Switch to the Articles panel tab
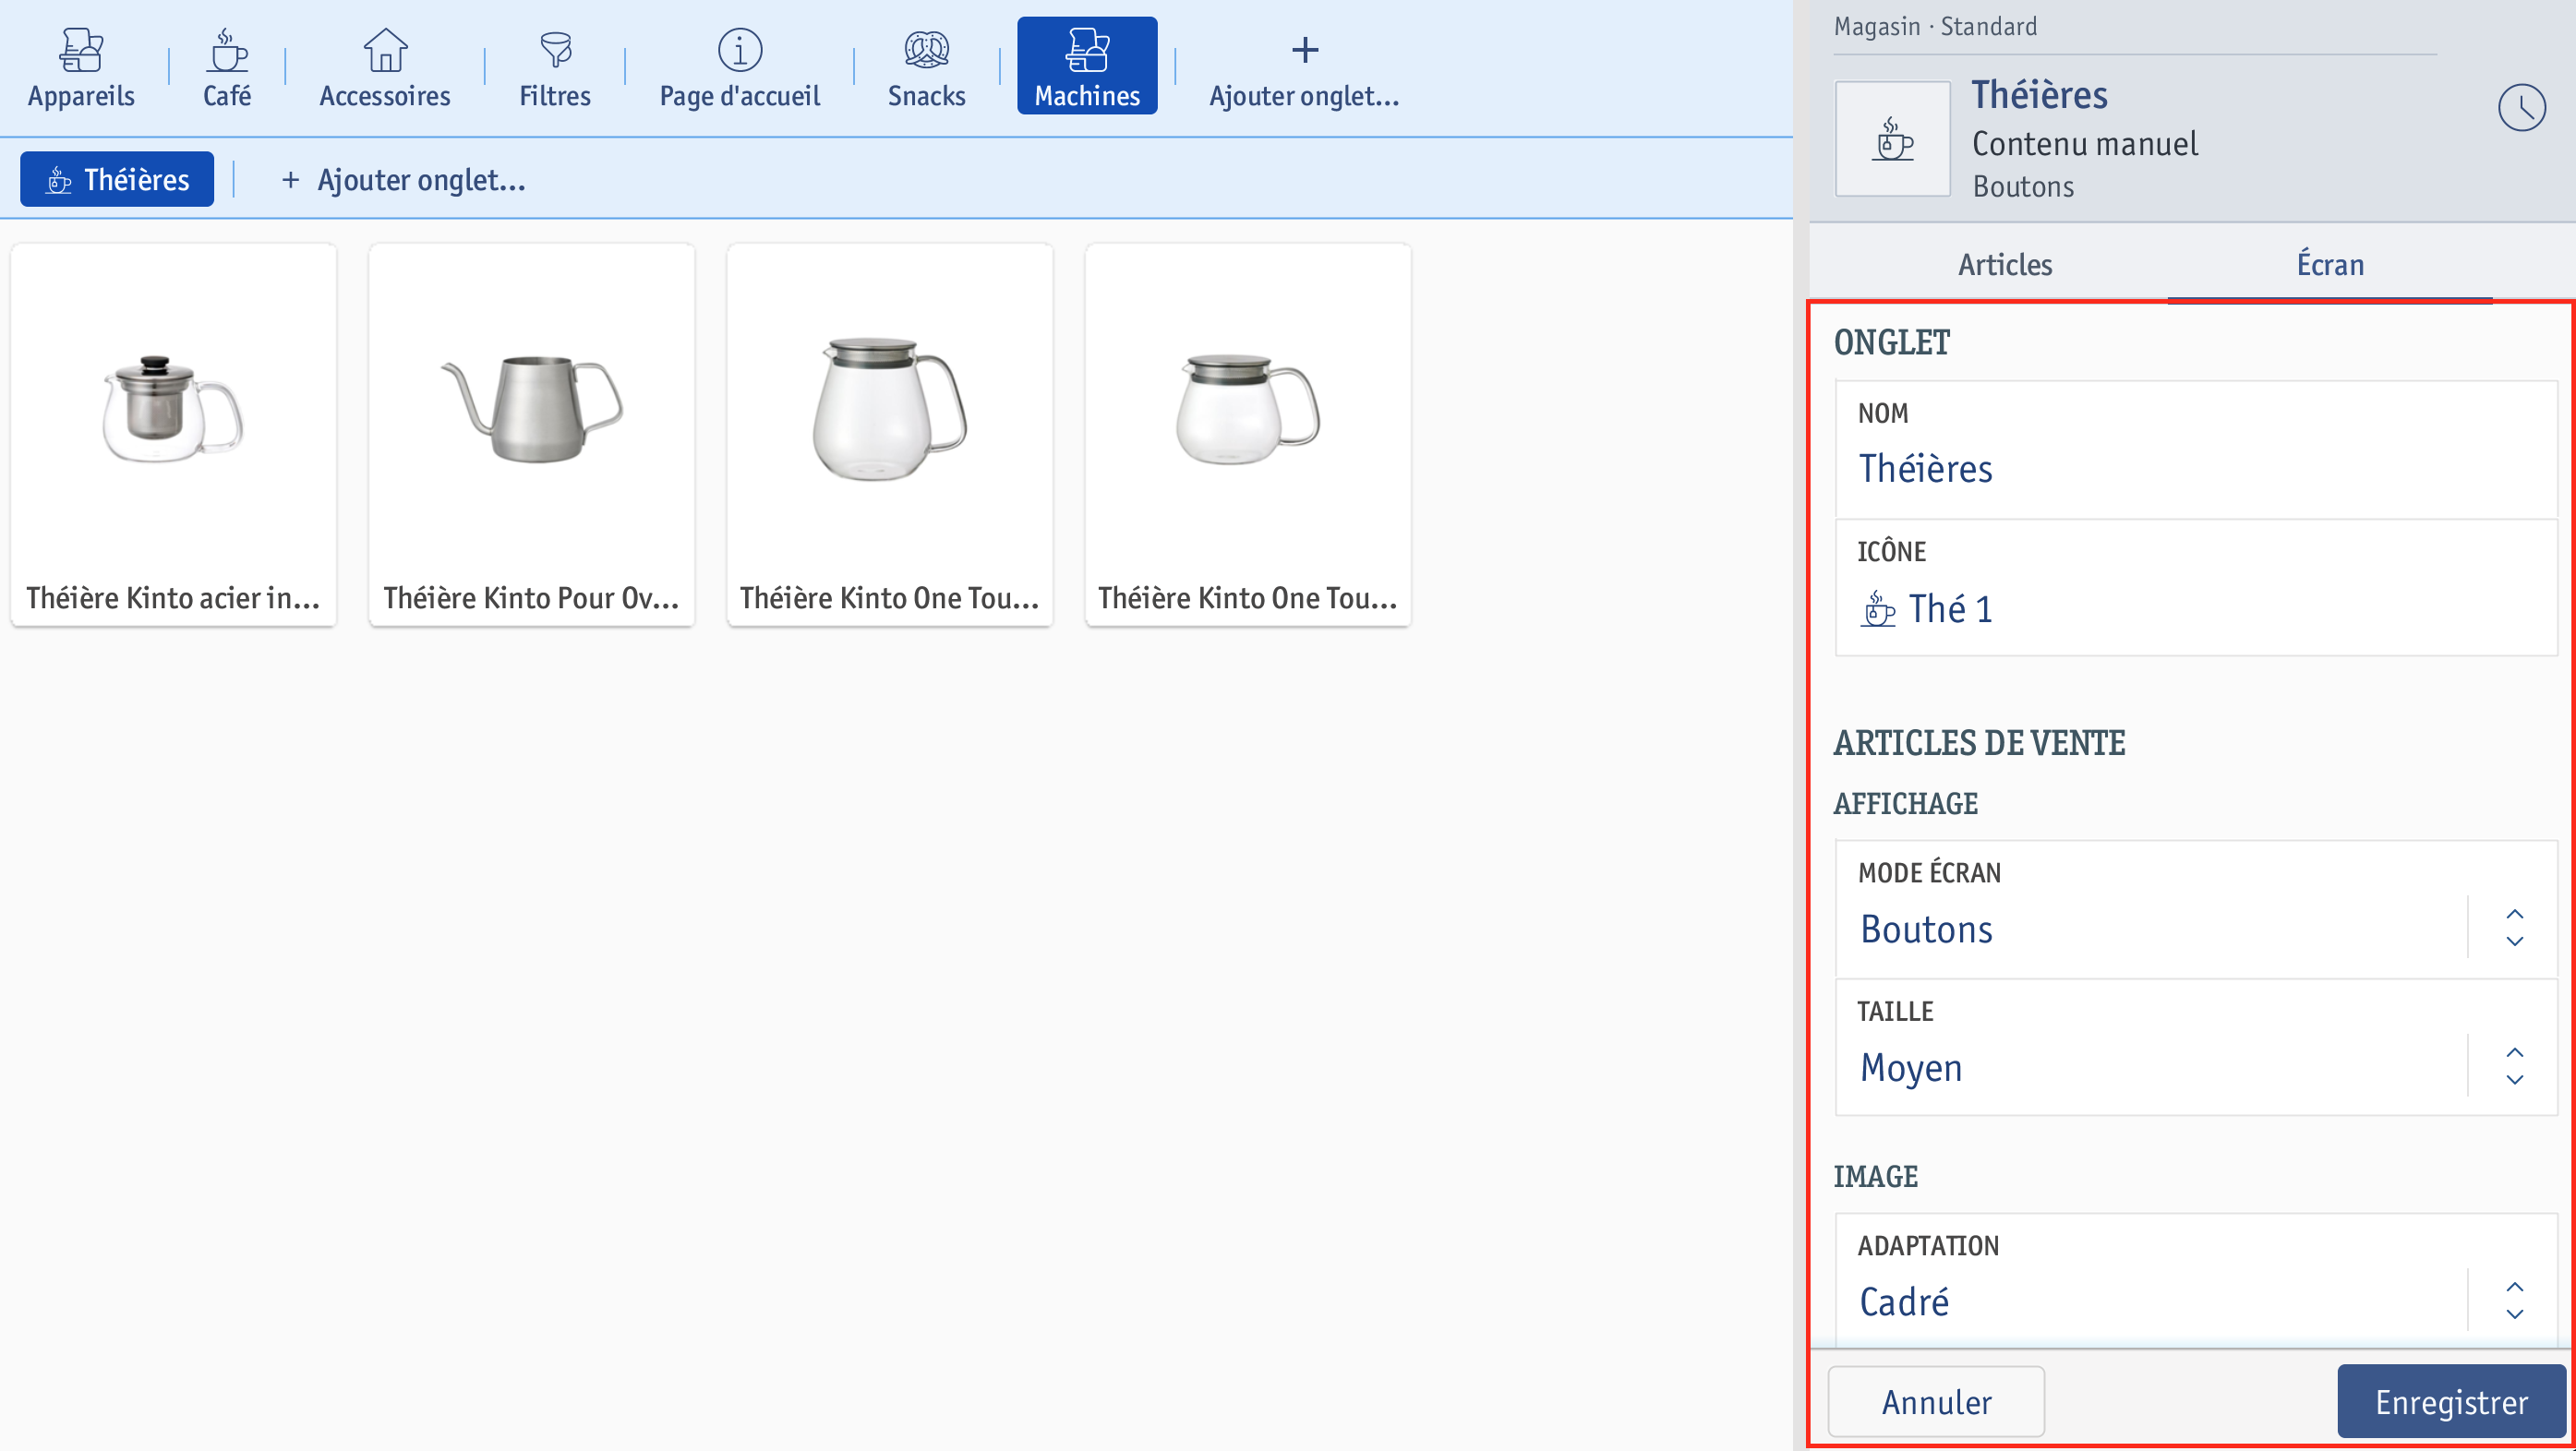 point(2005,265)
